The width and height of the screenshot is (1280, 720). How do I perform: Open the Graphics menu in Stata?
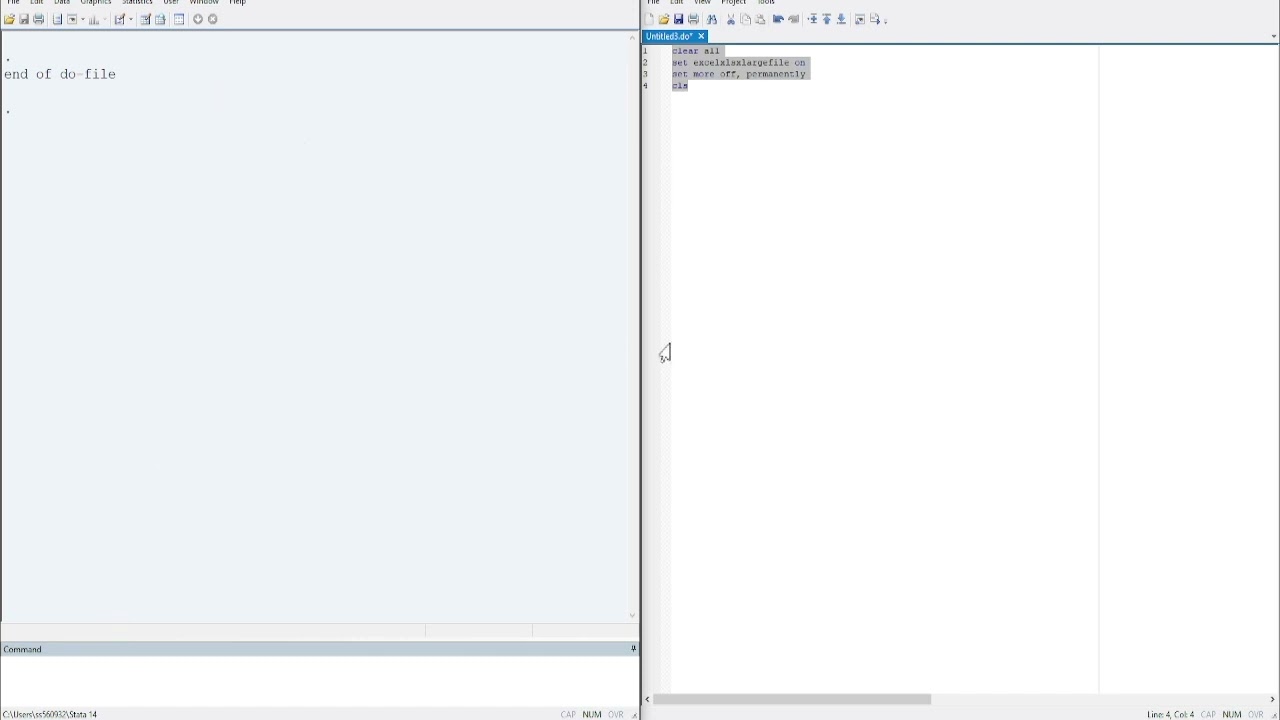(96, 2)
